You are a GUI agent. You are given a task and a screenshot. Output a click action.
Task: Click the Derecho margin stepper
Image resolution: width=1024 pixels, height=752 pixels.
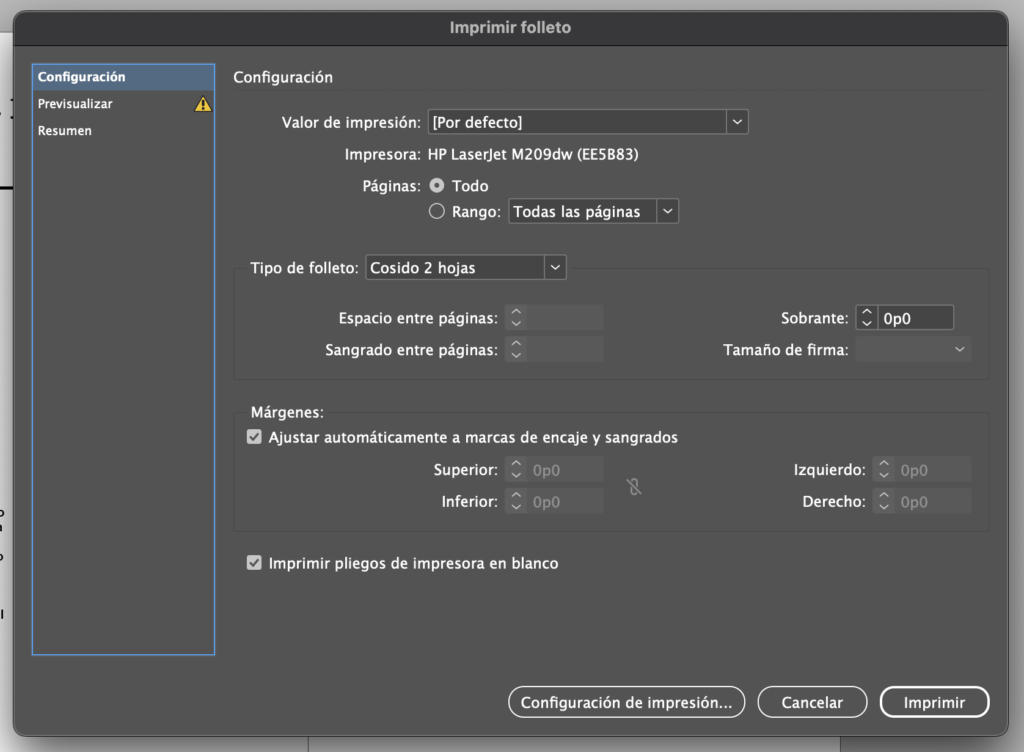coord(884,501)
